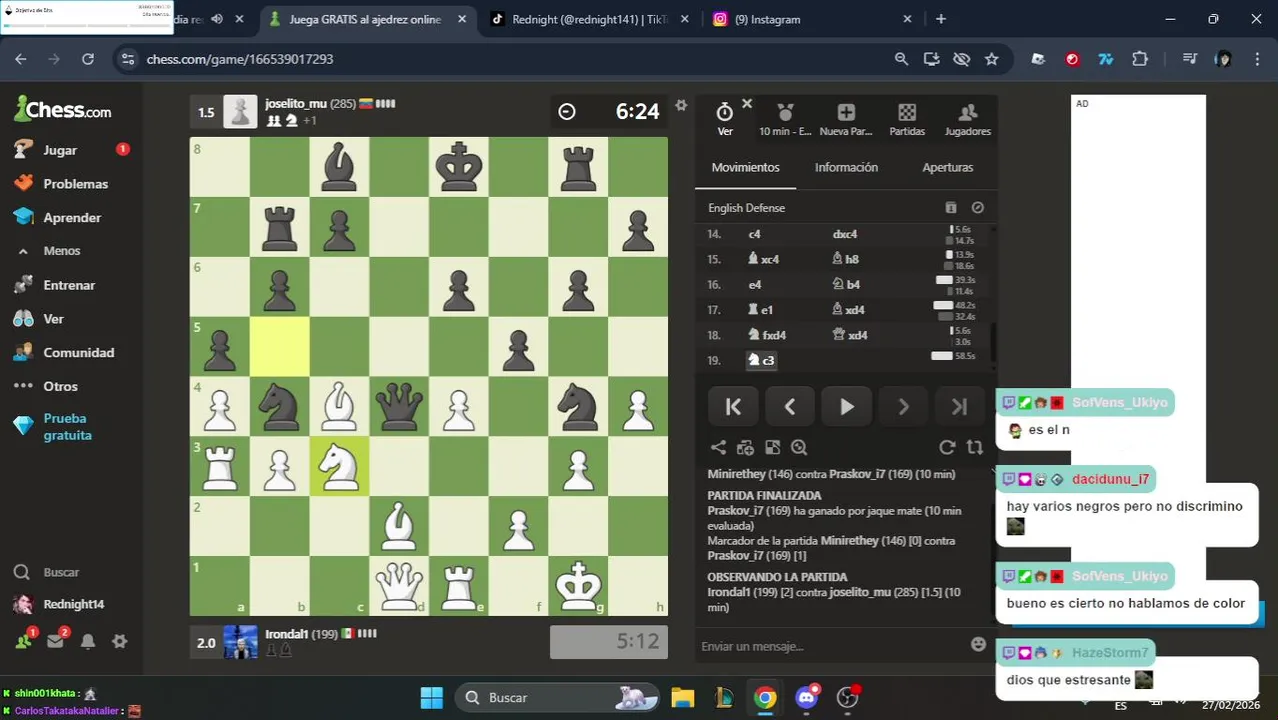
Task: Select the 10 min medal tab
Action: (x=785, y=118)
